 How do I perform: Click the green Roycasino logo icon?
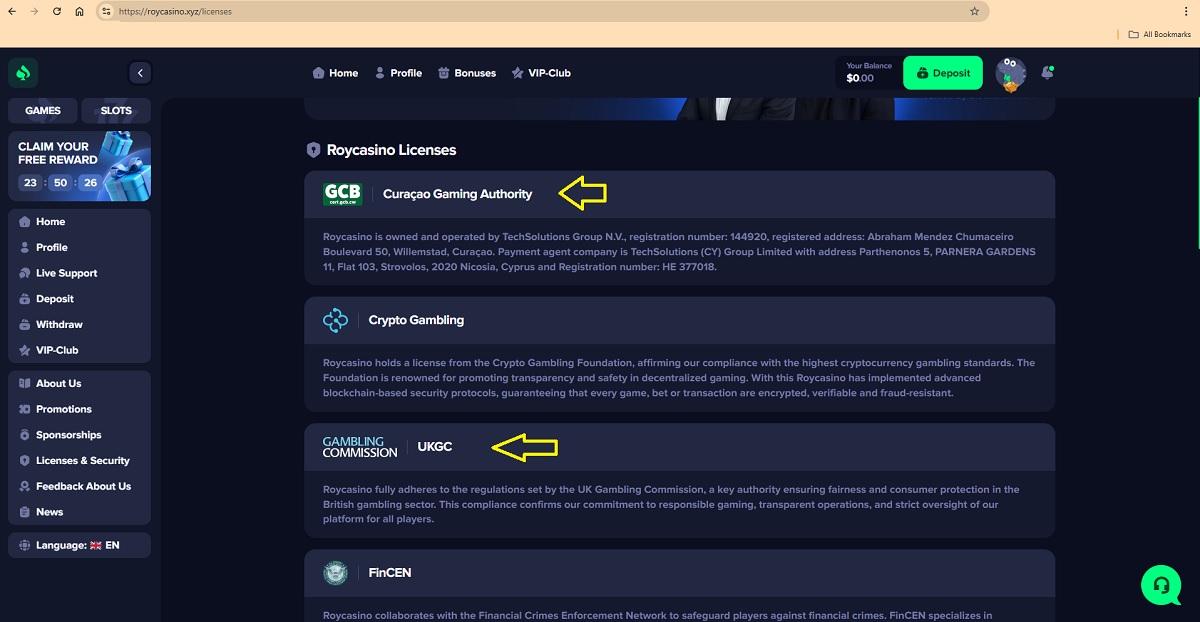click(x=24, y=73)
